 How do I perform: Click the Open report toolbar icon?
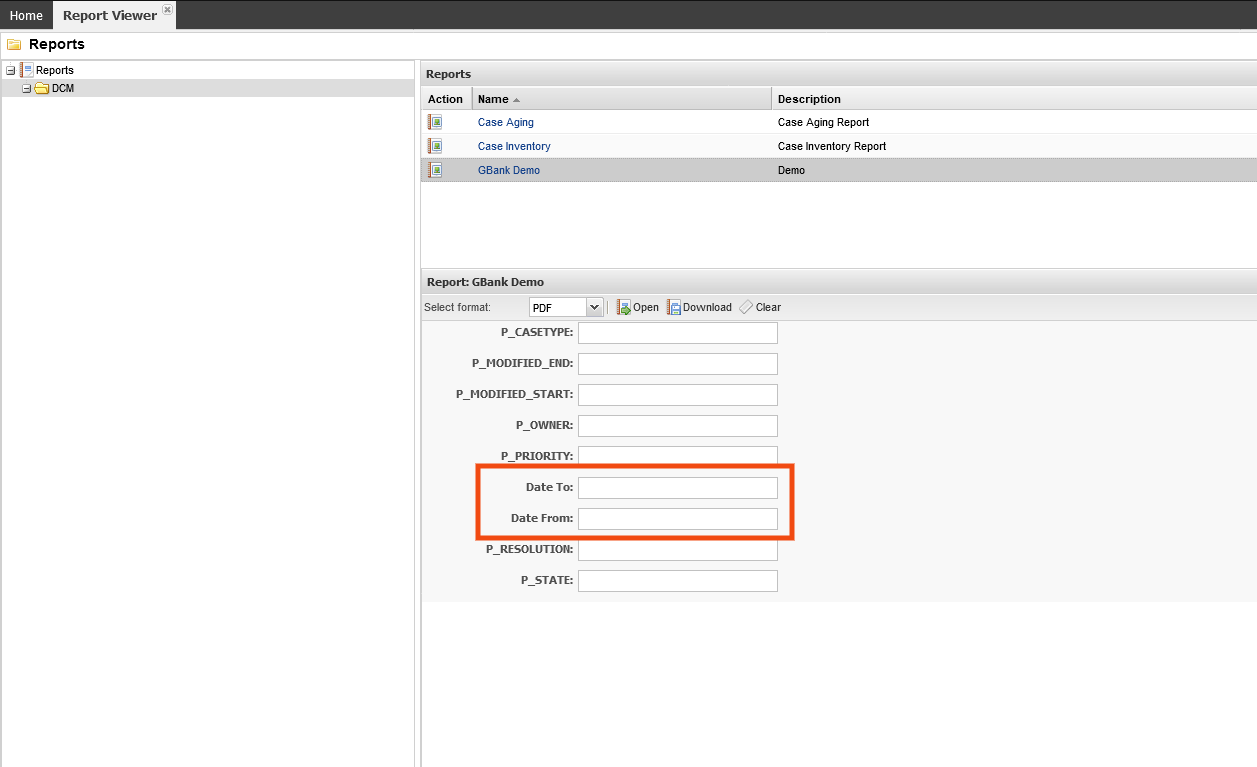coord(624,308)
